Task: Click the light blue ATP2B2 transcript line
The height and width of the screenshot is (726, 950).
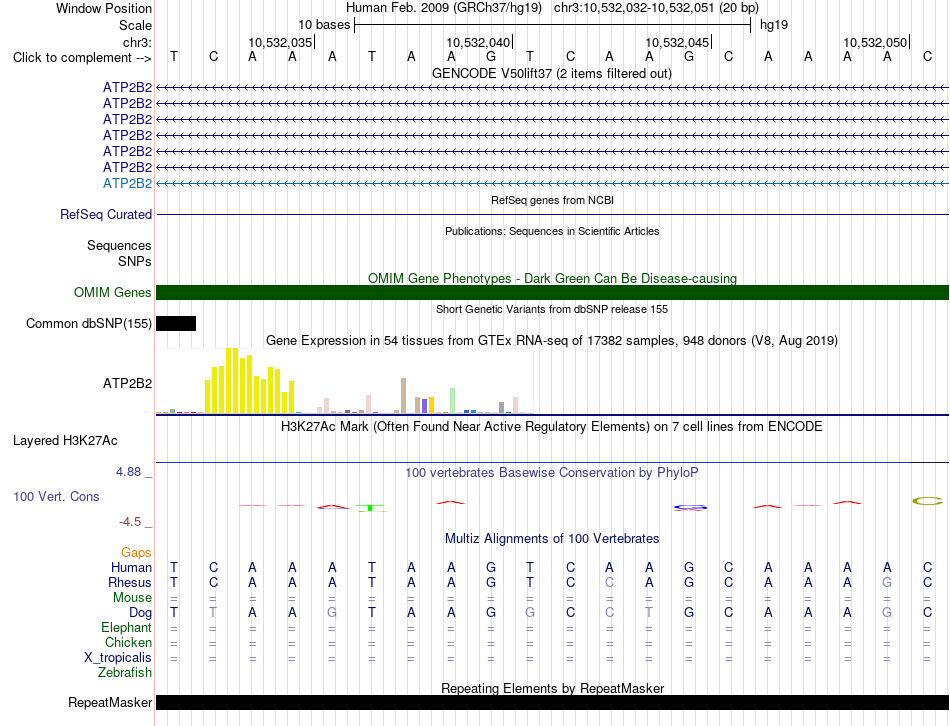Action: click(x=552, y=183)
